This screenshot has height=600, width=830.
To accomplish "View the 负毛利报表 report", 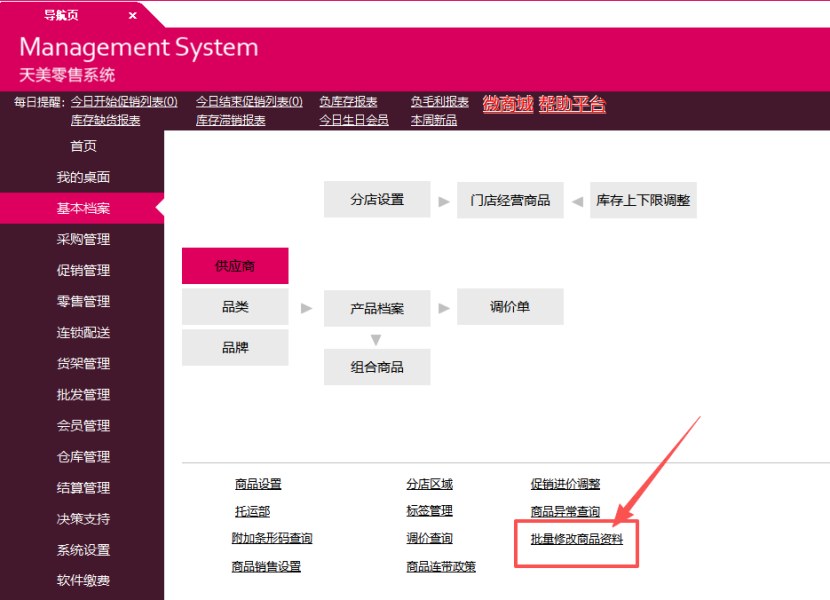I will pyautogui.click(x=440, y=102).
